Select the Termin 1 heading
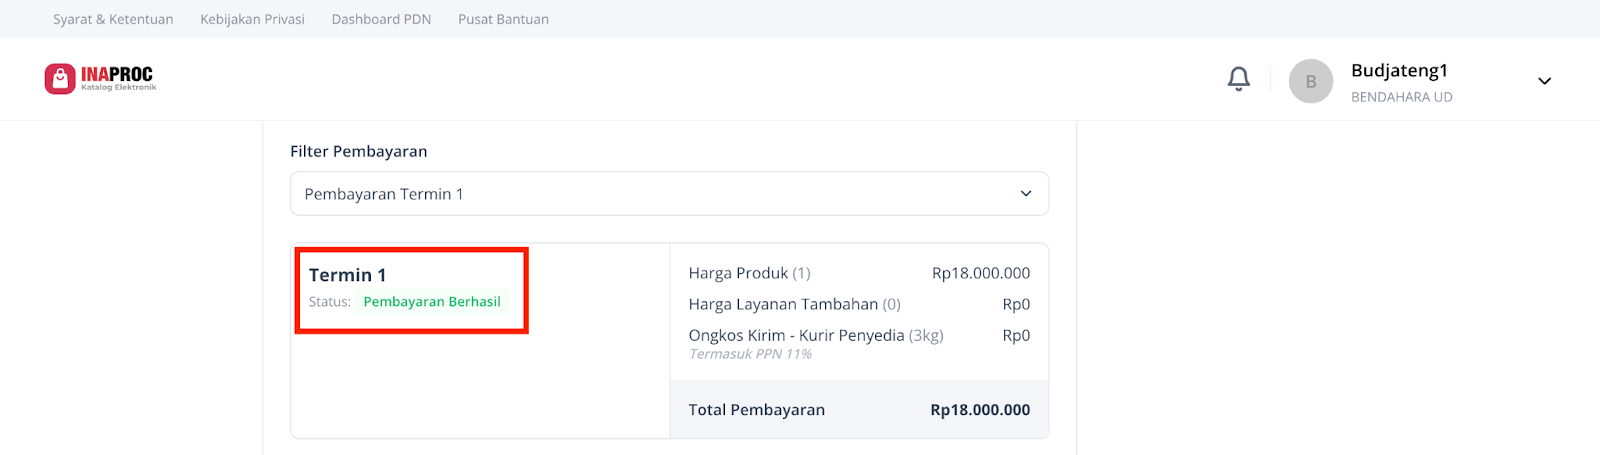Viewport: 1600px width, 455px height. point(347,275)
